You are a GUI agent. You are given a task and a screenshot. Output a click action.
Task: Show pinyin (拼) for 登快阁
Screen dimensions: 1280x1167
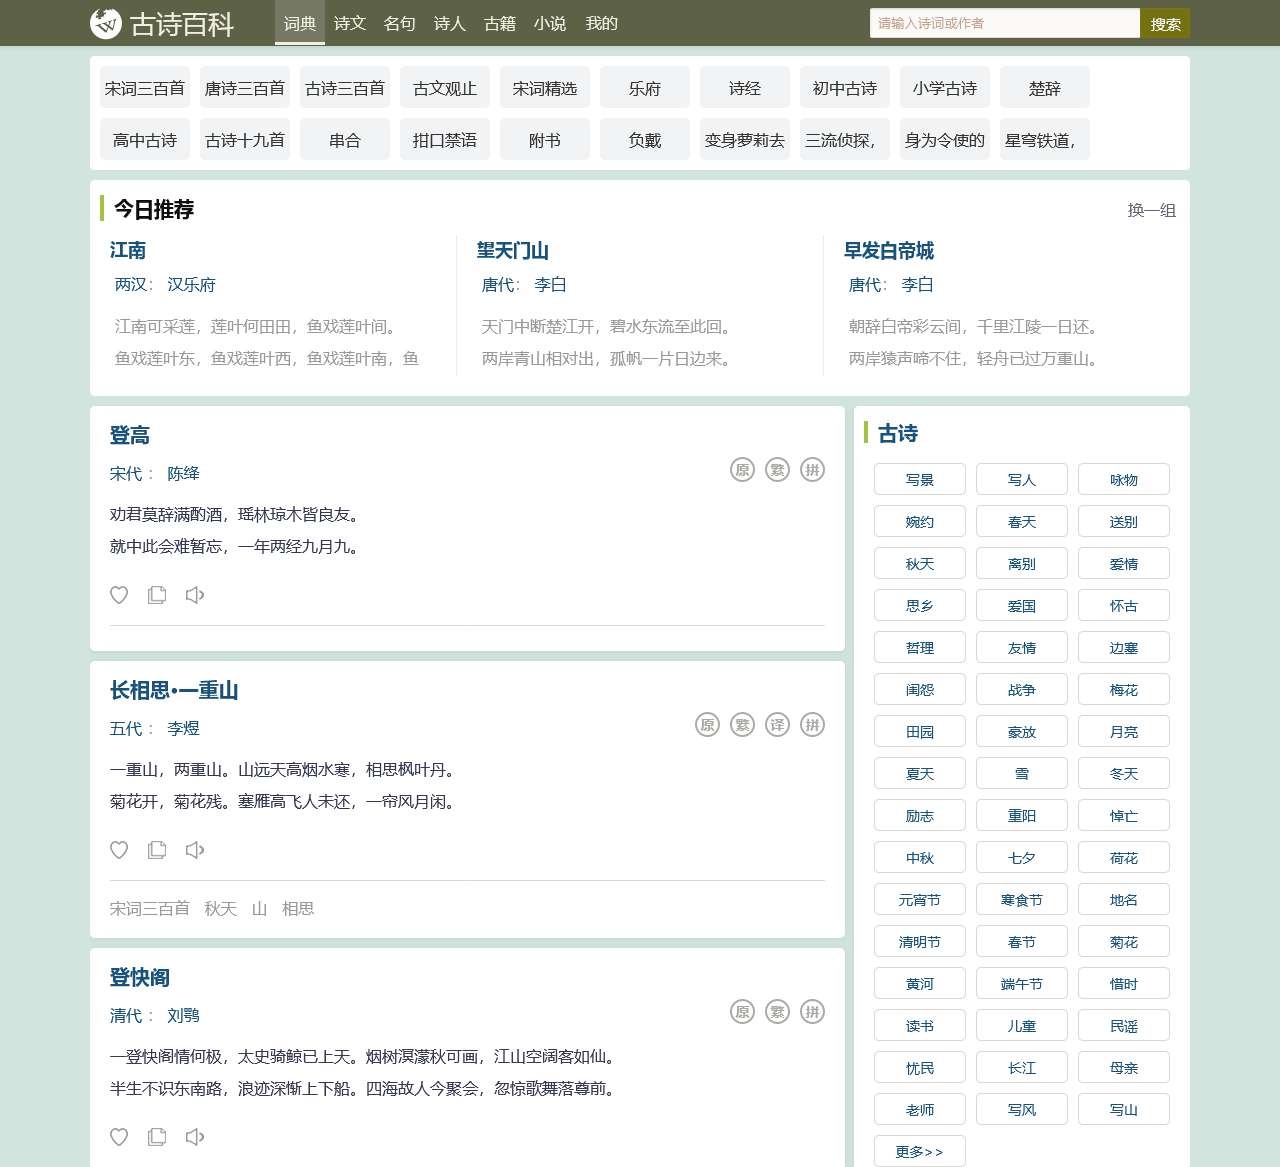pos(812,1012)
